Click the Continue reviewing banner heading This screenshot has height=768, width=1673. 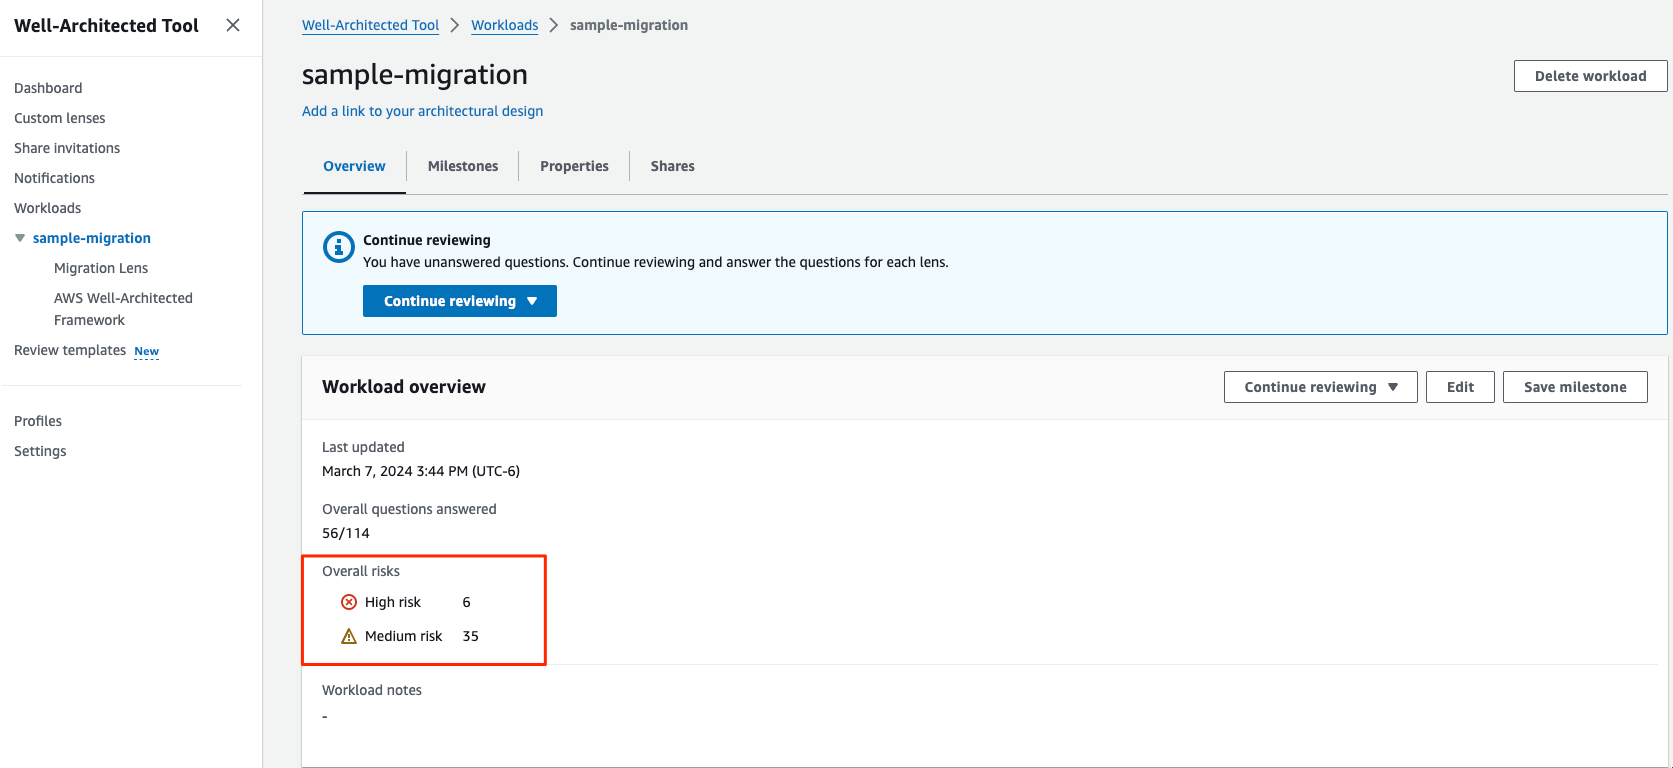427,240
